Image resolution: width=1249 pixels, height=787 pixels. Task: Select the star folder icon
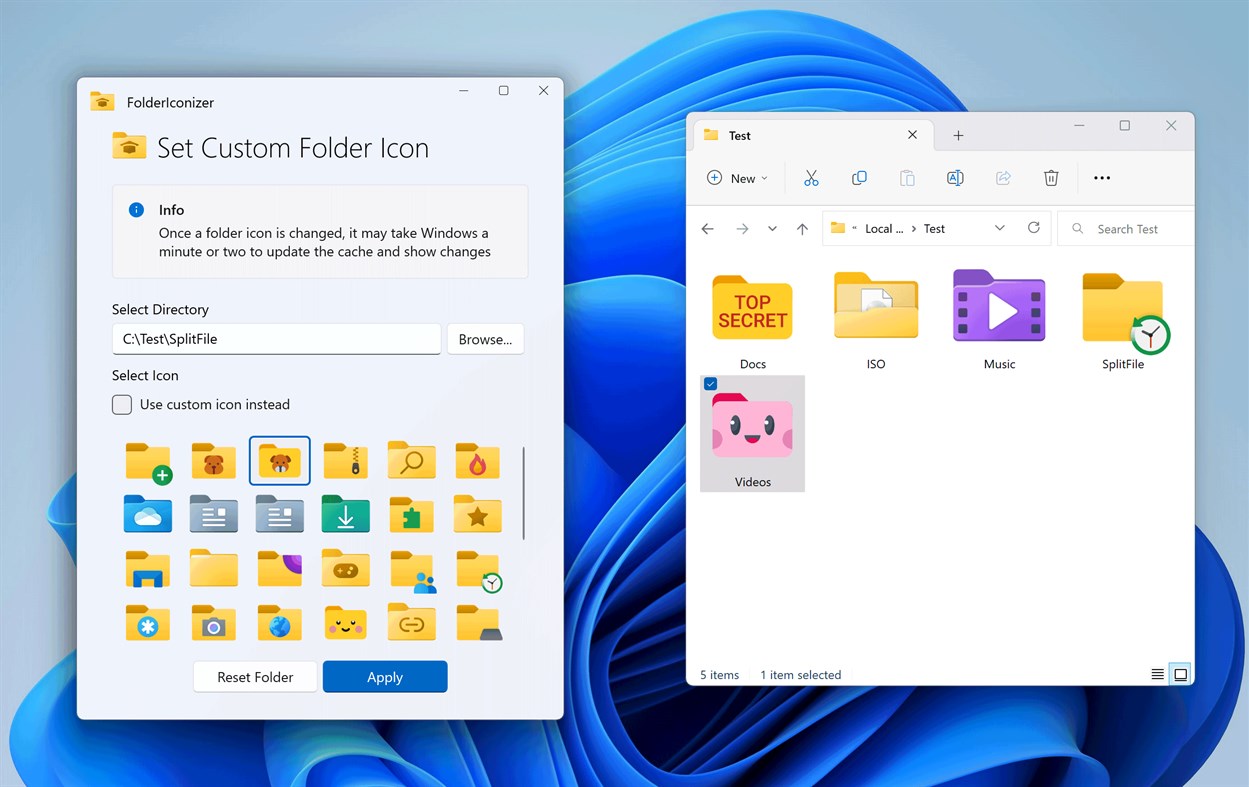[x=477, y=515]
